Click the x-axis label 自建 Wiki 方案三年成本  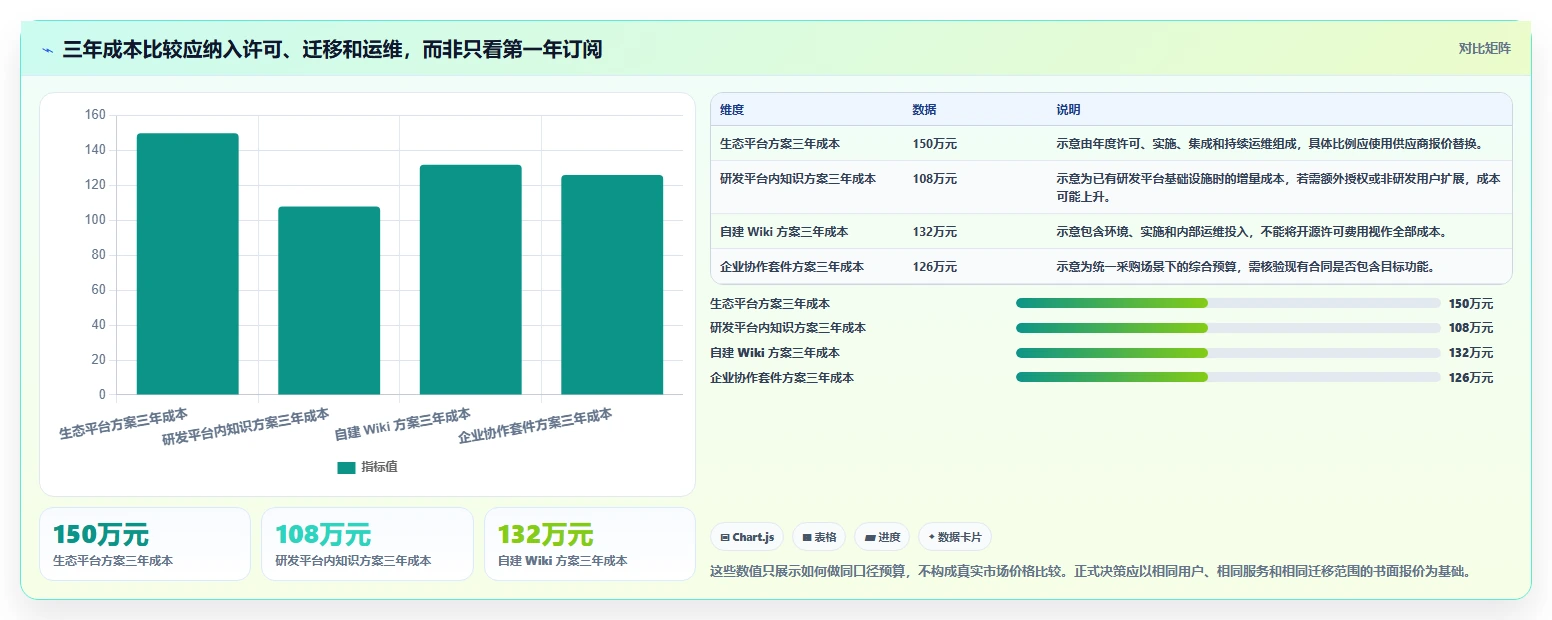403,424
